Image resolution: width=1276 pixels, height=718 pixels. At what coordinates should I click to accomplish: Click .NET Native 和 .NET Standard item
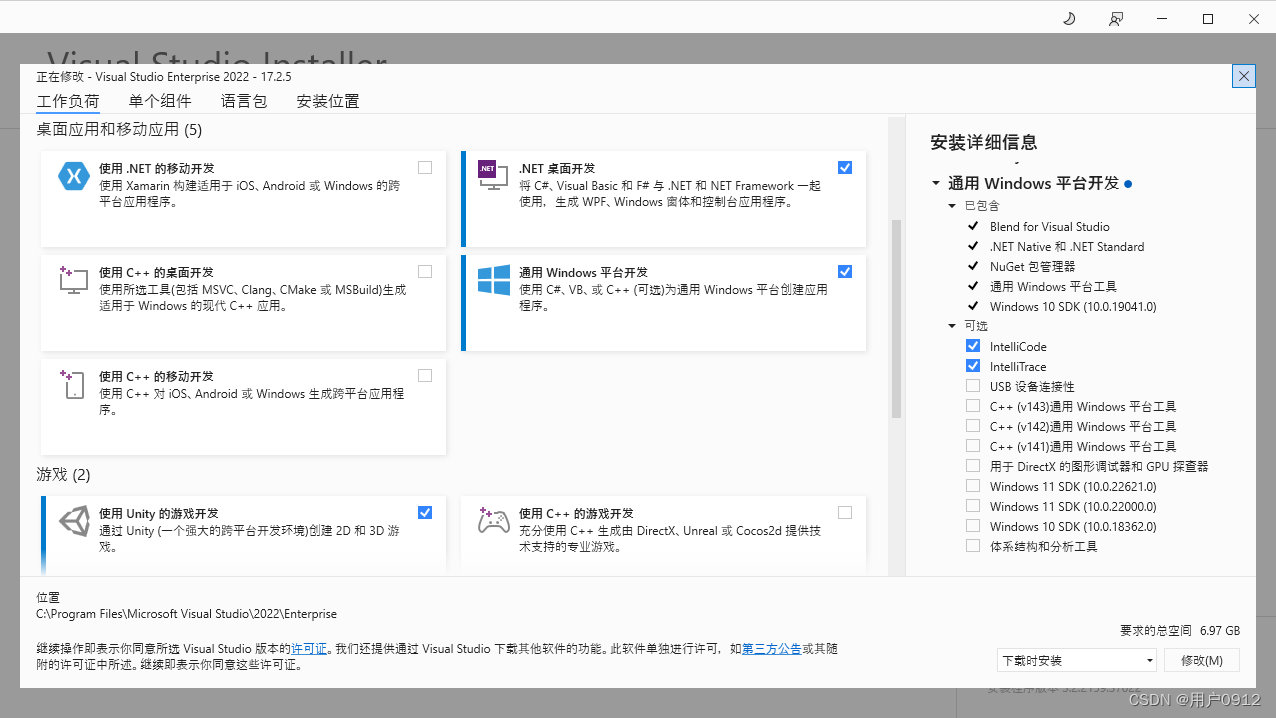1067,247
